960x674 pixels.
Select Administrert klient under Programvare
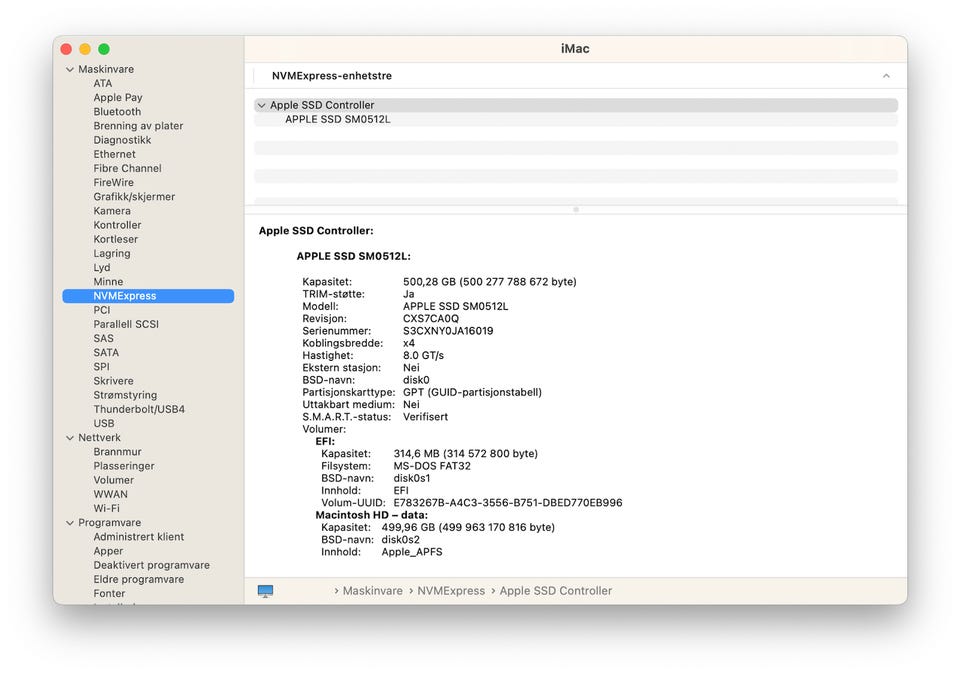139,537
